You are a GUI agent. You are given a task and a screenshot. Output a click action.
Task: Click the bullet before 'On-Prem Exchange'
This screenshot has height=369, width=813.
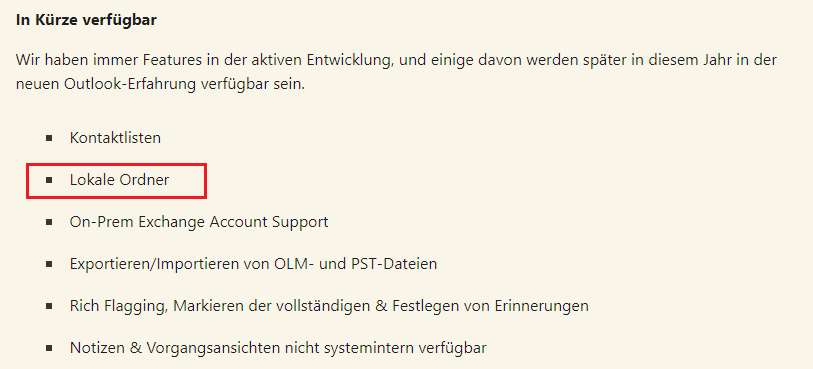coord(49,222)
